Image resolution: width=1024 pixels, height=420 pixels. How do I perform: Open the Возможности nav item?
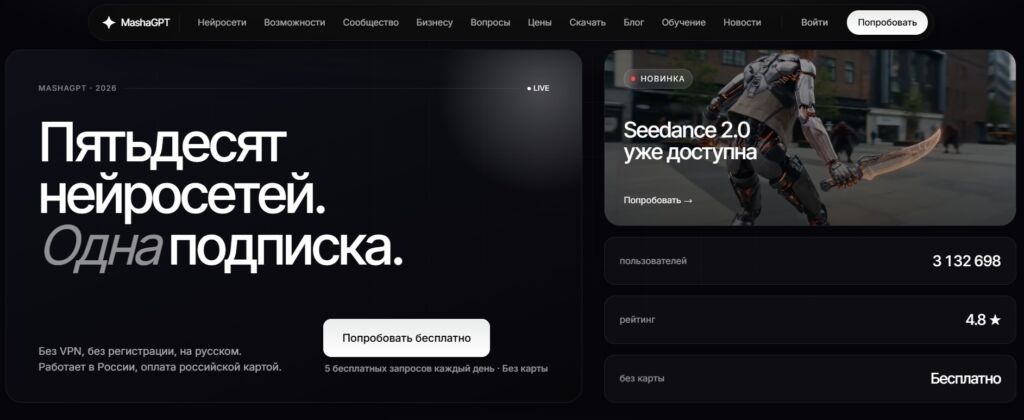point(295,22)
